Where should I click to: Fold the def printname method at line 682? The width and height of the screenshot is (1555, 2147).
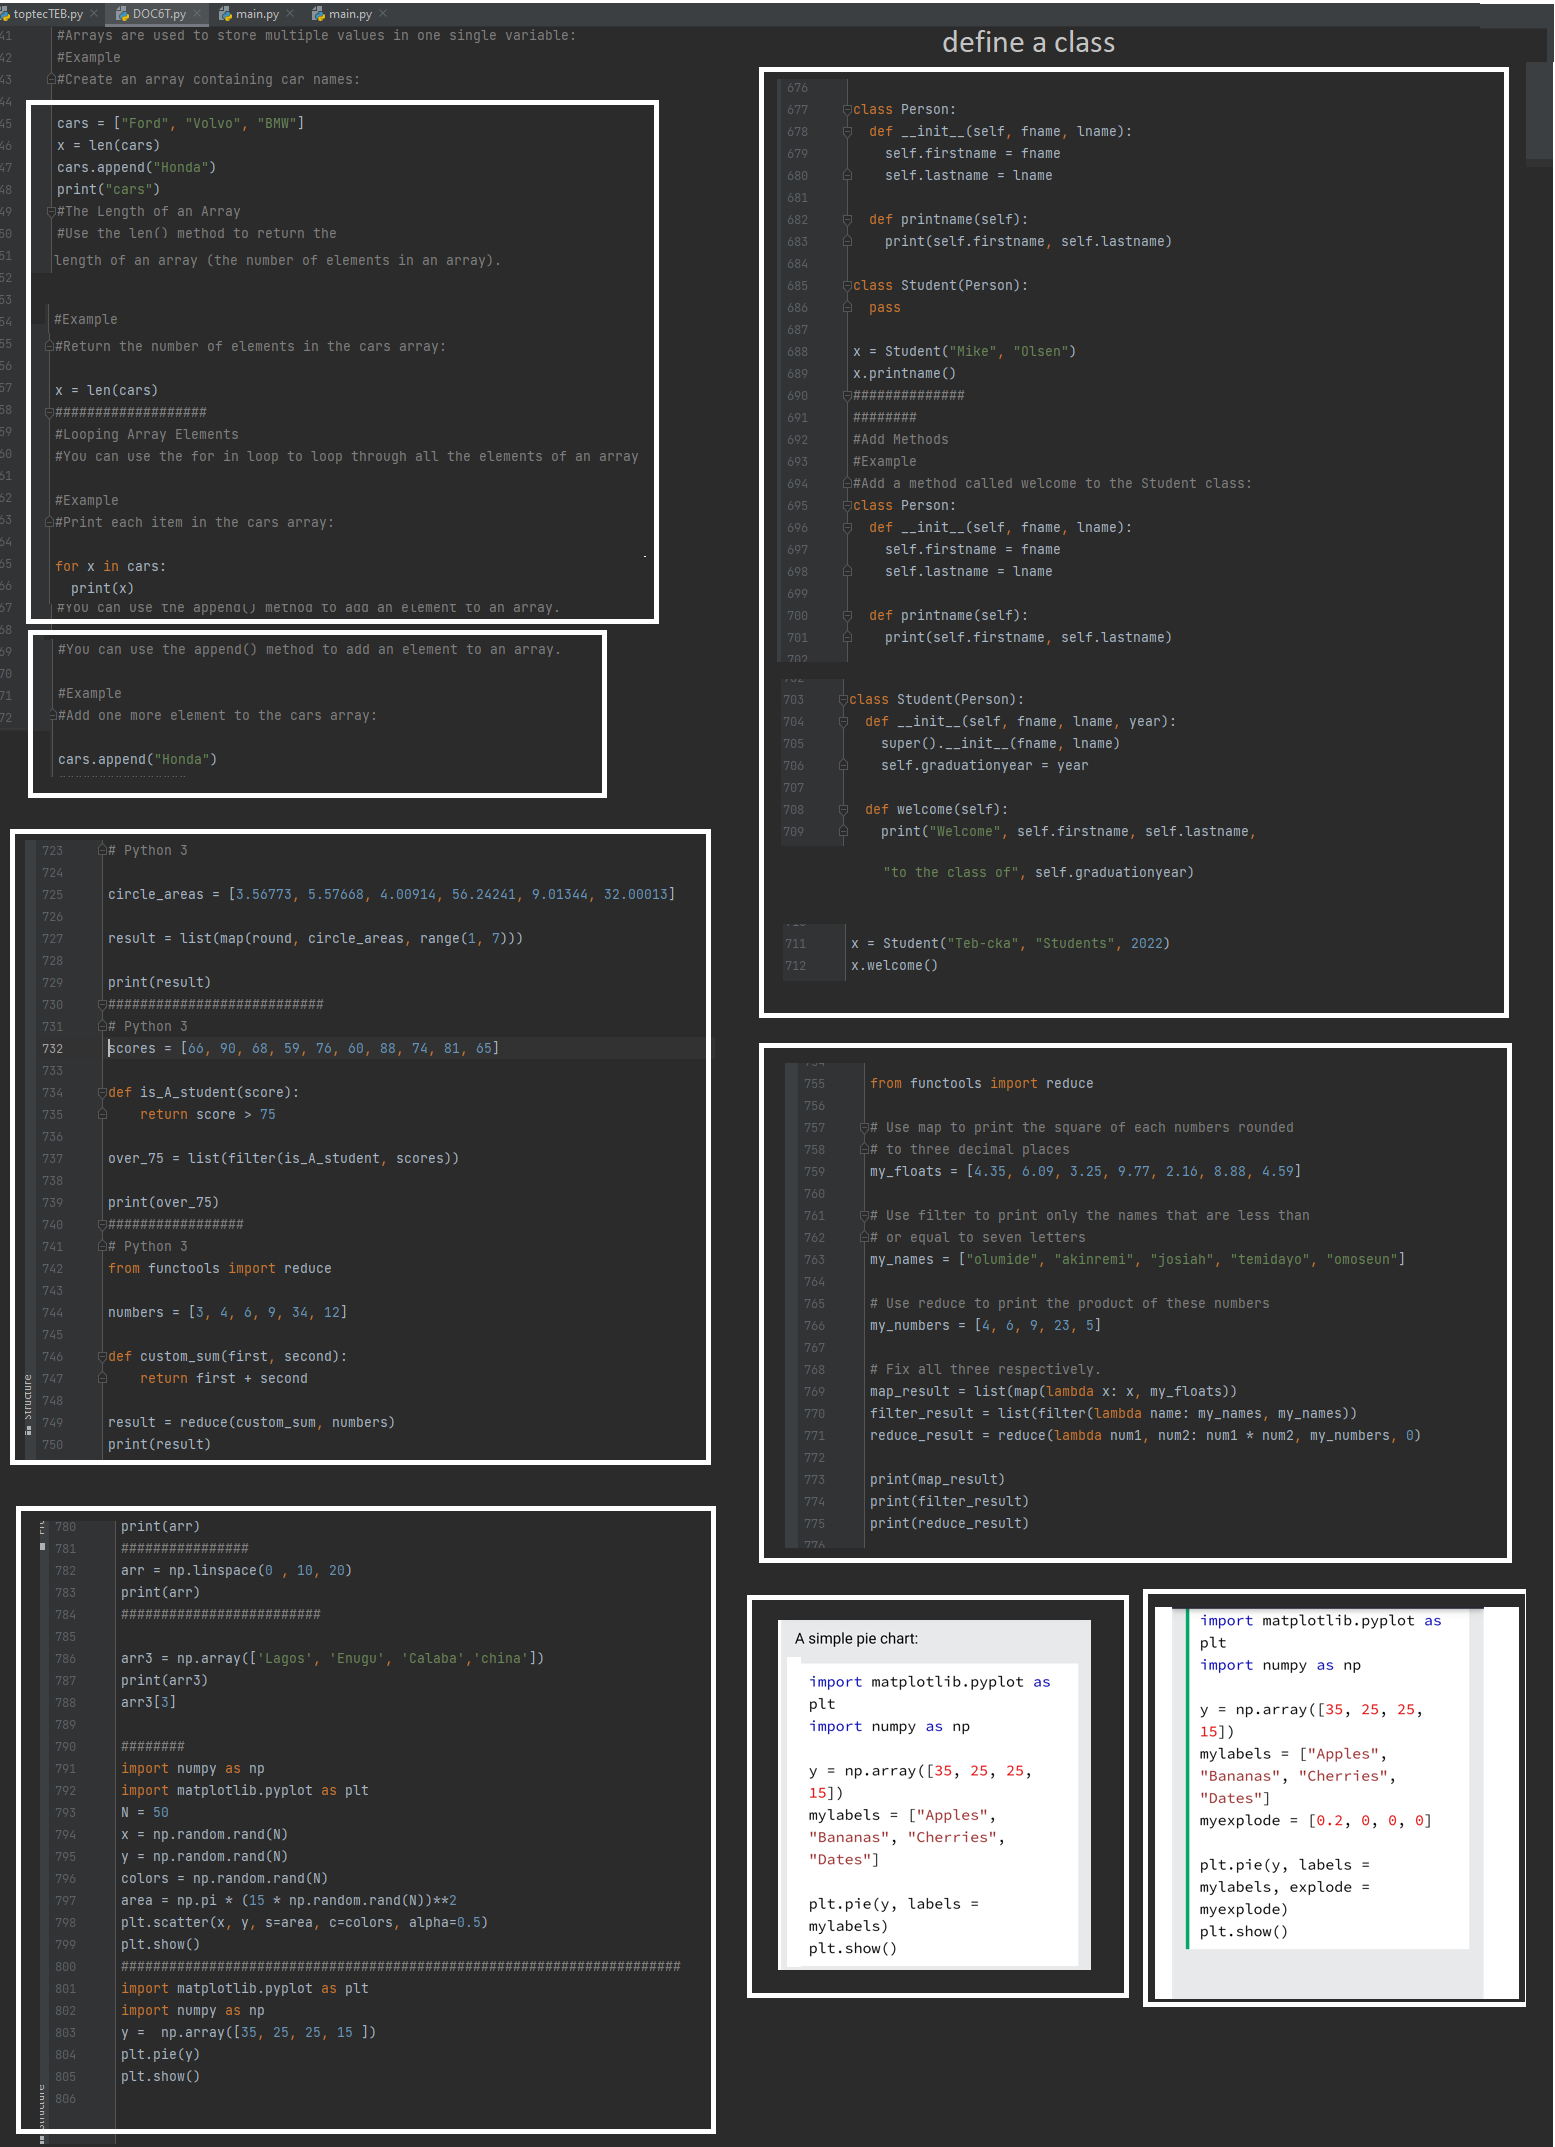click(x=846, y=220)
